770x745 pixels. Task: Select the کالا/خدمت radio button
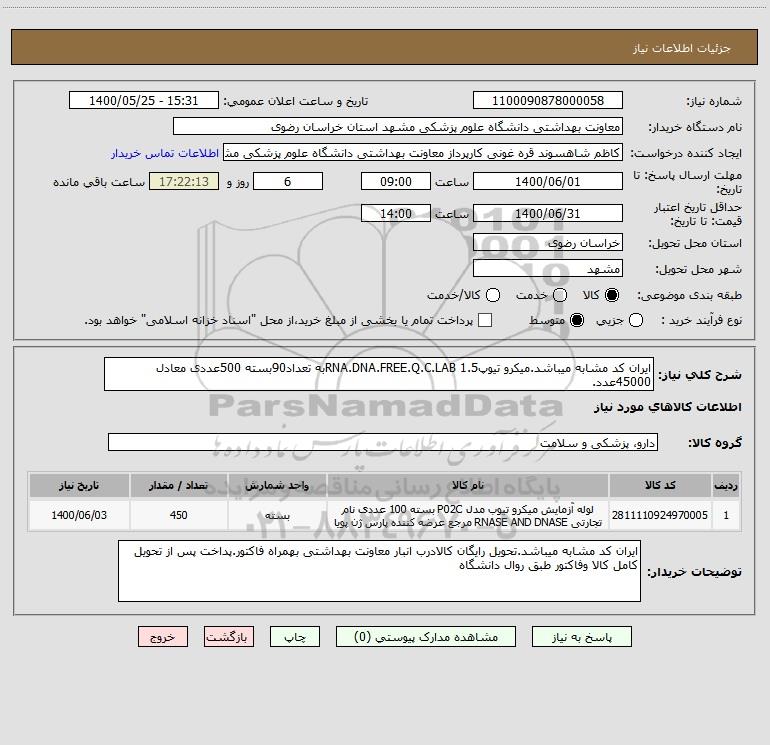point(493,295)
